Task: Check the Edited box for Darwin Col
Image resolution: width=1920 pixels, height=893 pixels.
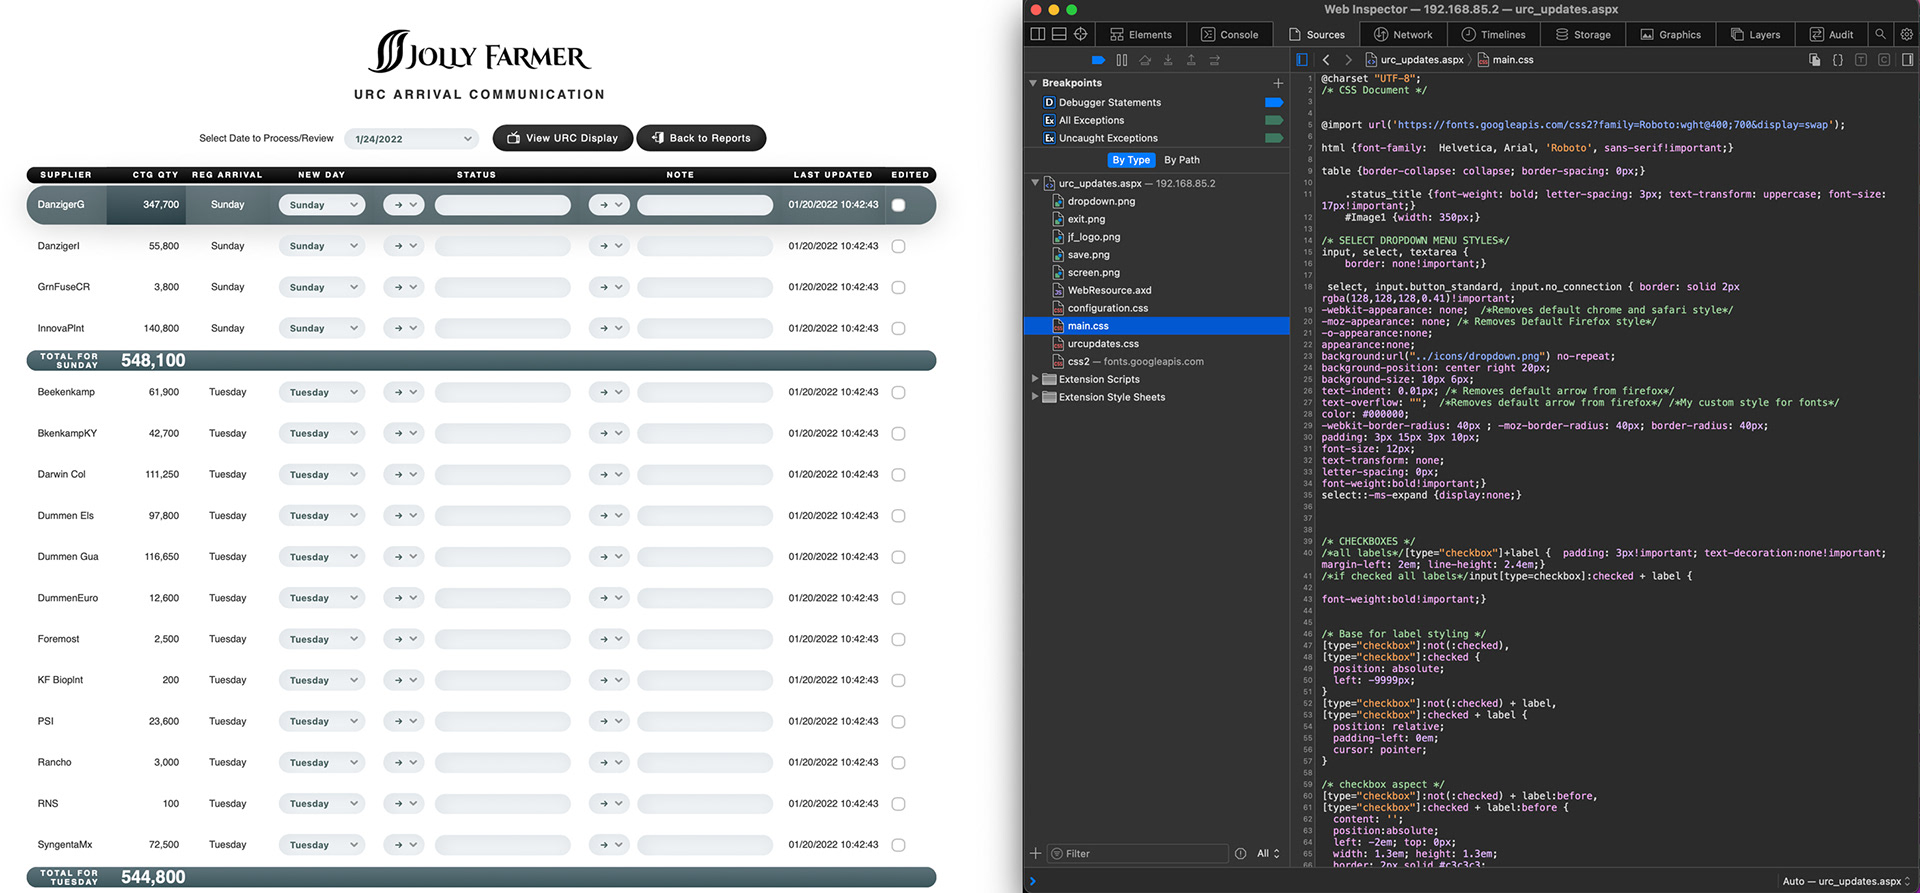Action: pyautogui.click(x=898, y=475)
